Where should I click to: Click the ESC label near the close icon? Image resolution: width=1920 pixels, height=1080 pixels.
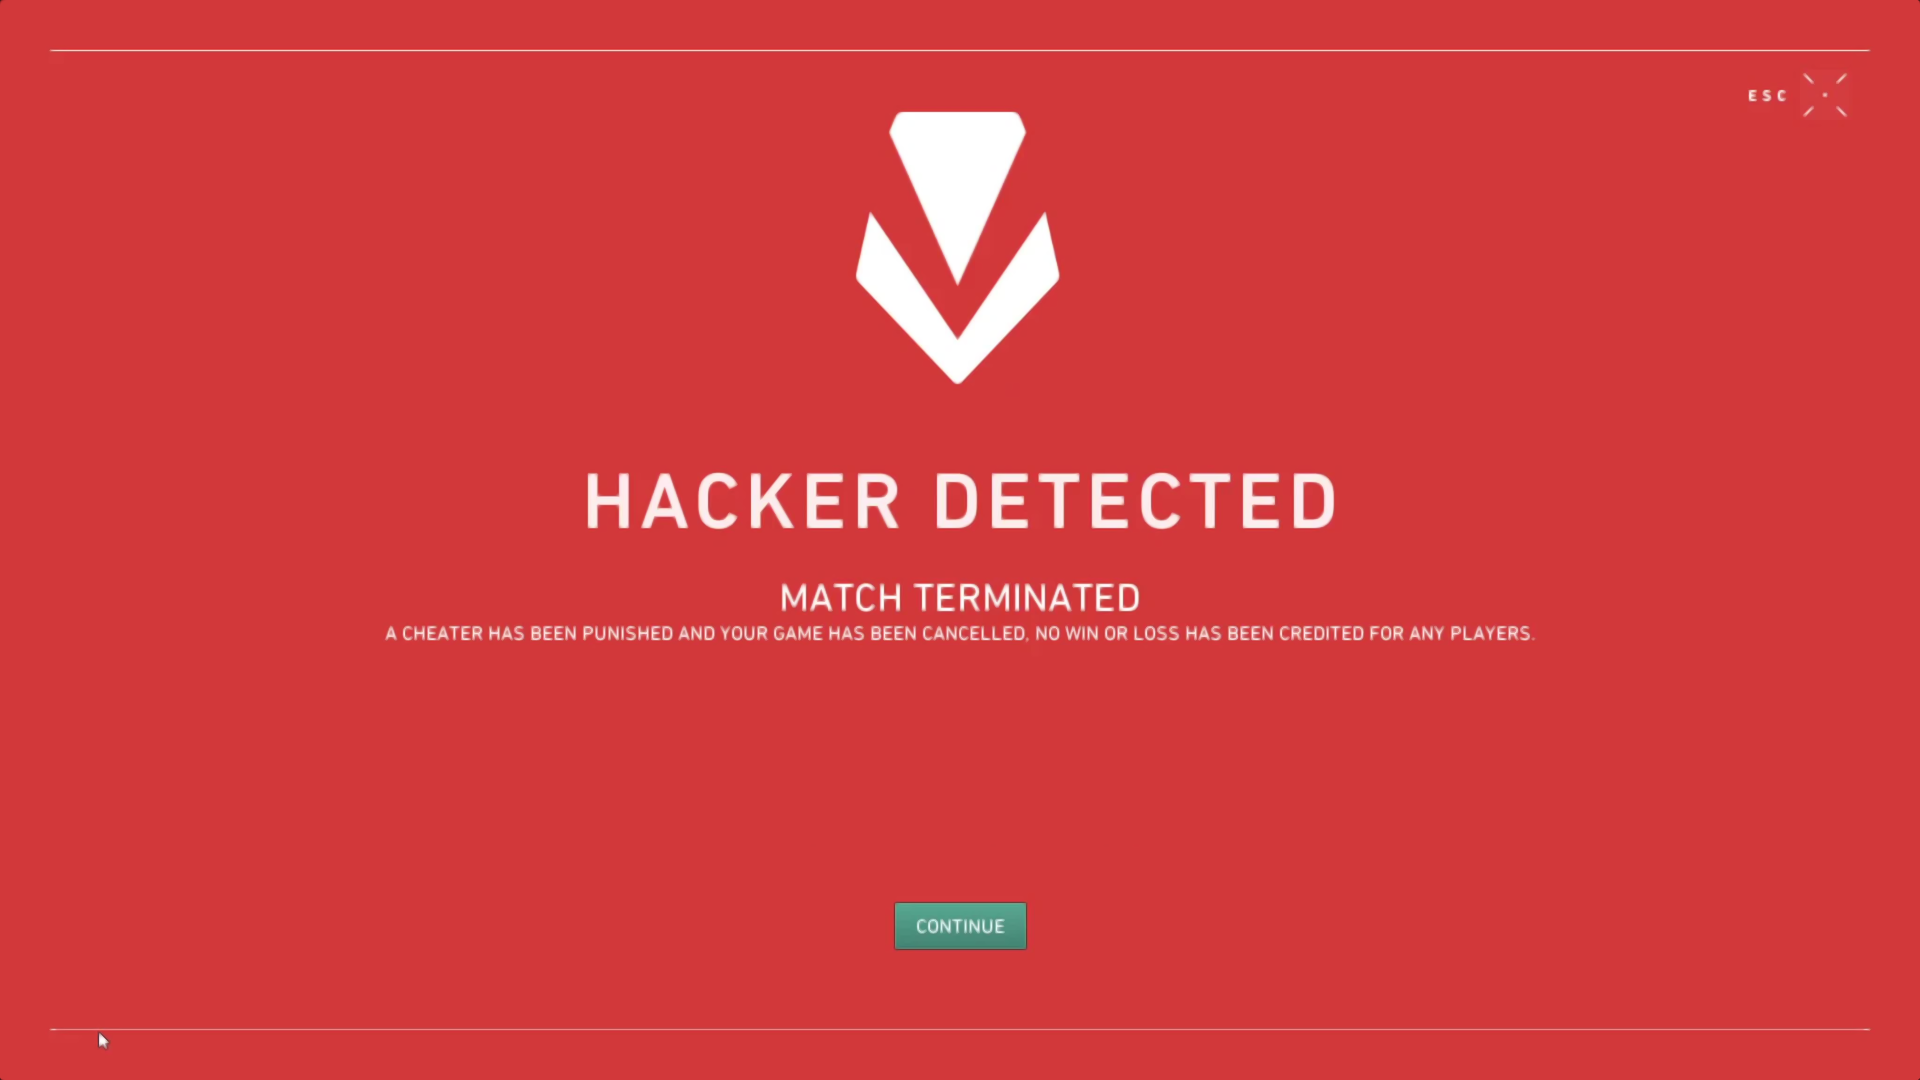point(1767,96)
